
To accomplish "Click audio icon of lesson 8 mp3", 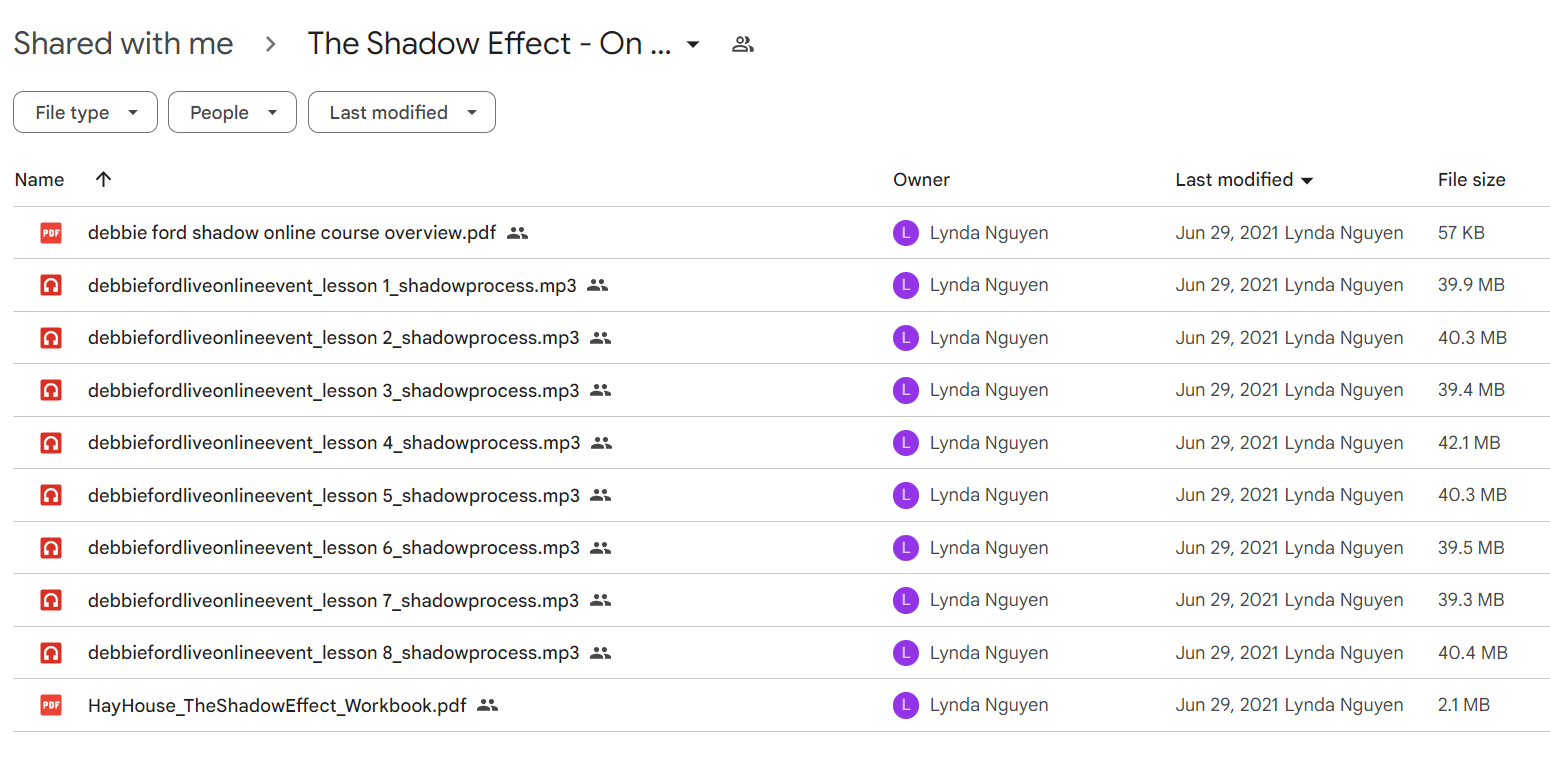I will pyautogui.click(x=51, y=653).
